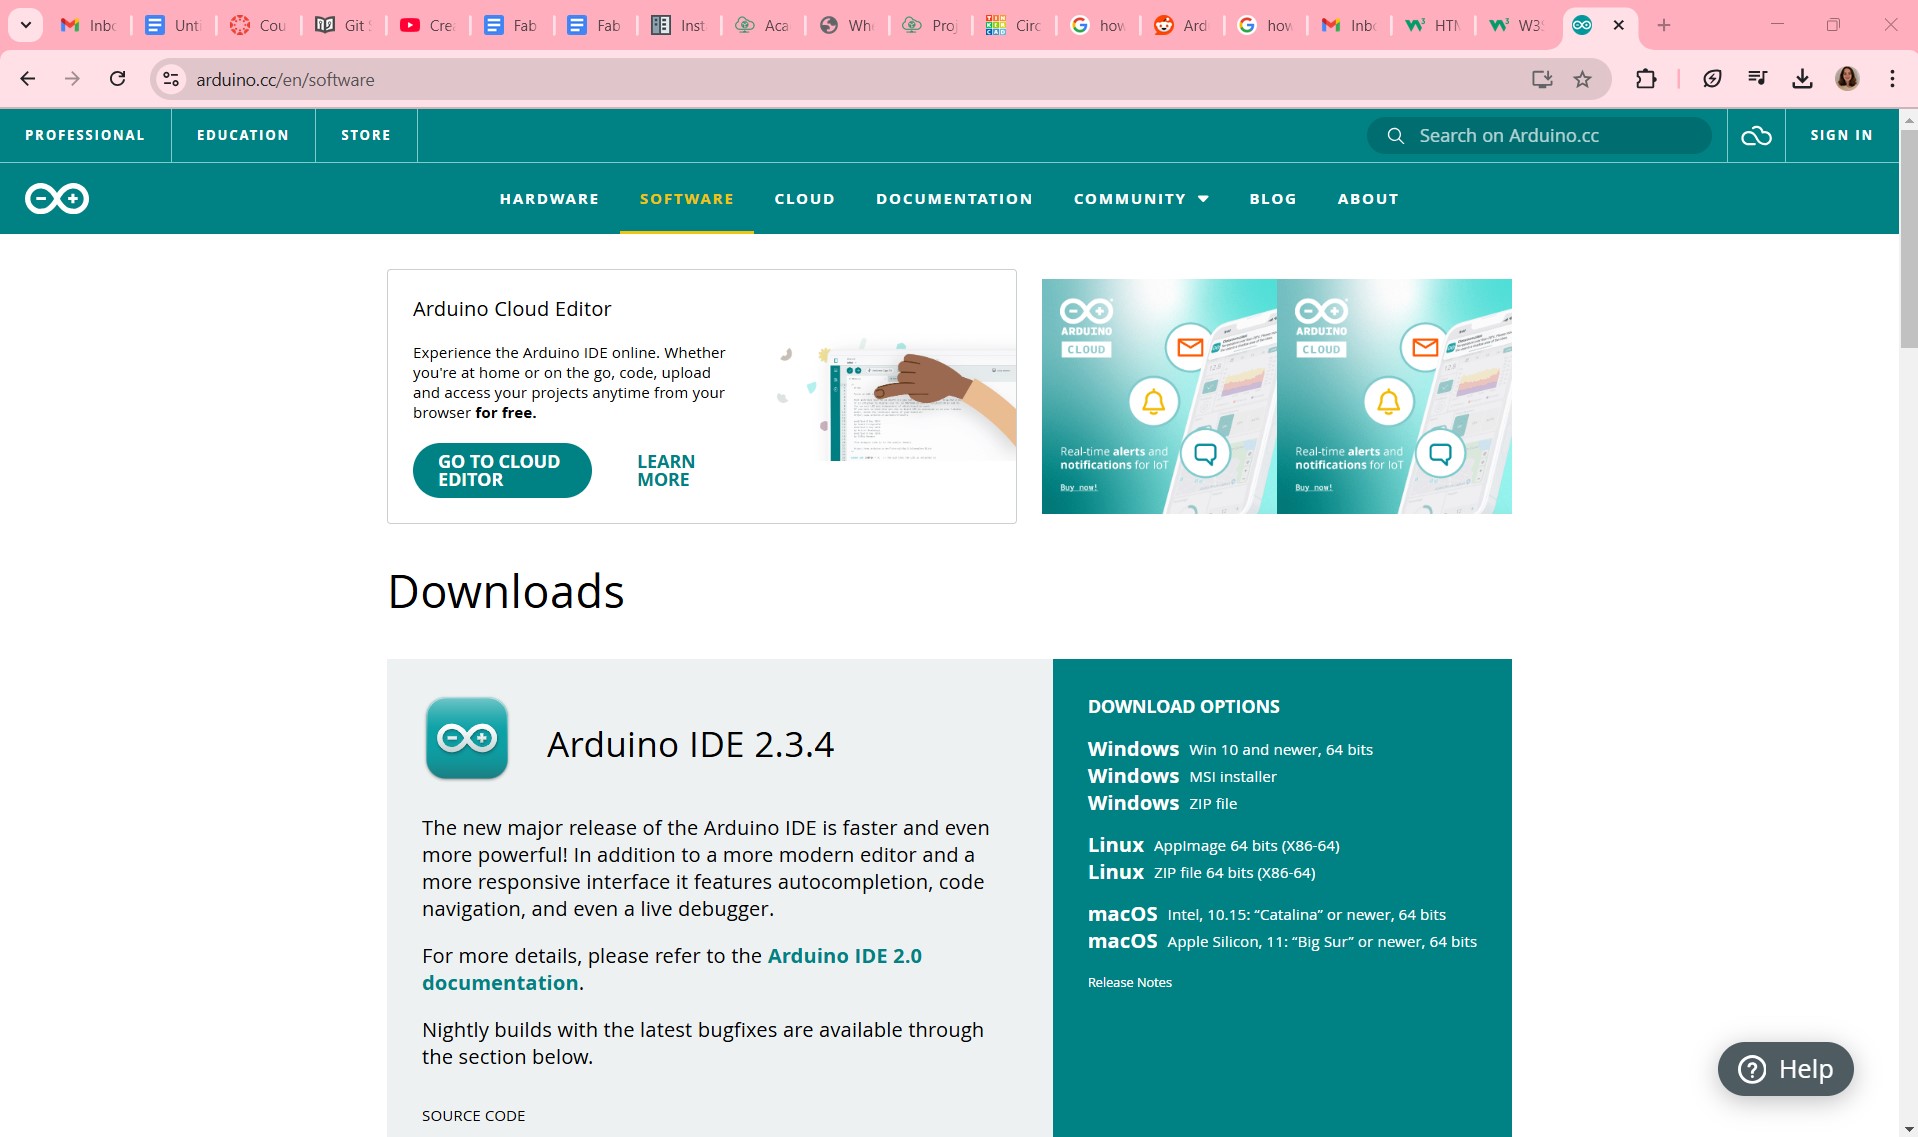Download macOS Apple Silicon version
Viewport: 1918px width, 1137px height.
point(1282,941)
